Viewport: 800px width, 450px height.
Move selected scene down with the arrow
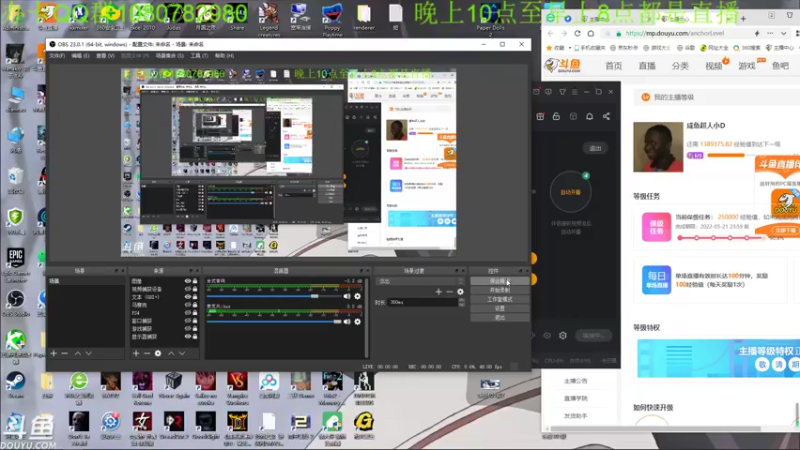pyautogui.click(x=89, y=353)
